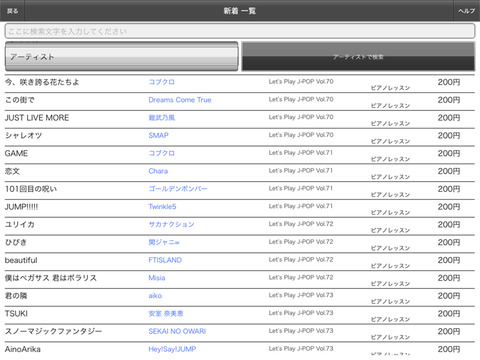Click 200円 price in the GAME row
The width and height of the screenshot is (480, 360).
point(449,153)
